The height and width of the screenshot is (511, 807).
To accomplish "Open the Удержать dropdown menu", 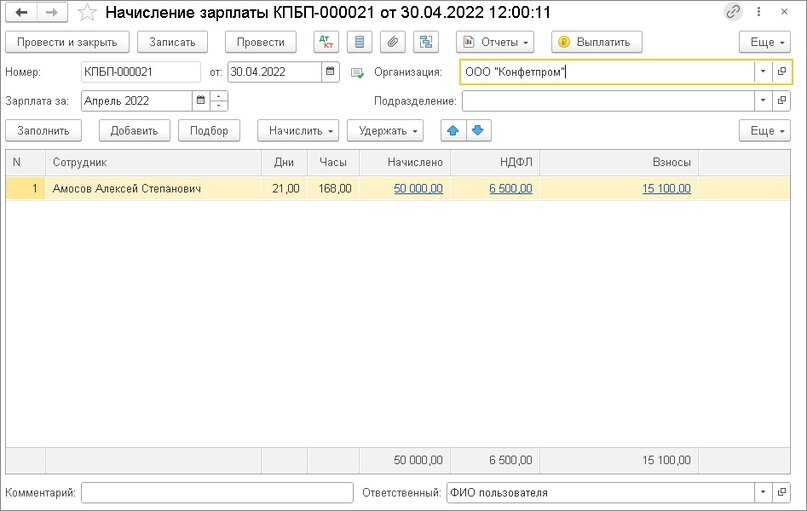I will [385, 131].
